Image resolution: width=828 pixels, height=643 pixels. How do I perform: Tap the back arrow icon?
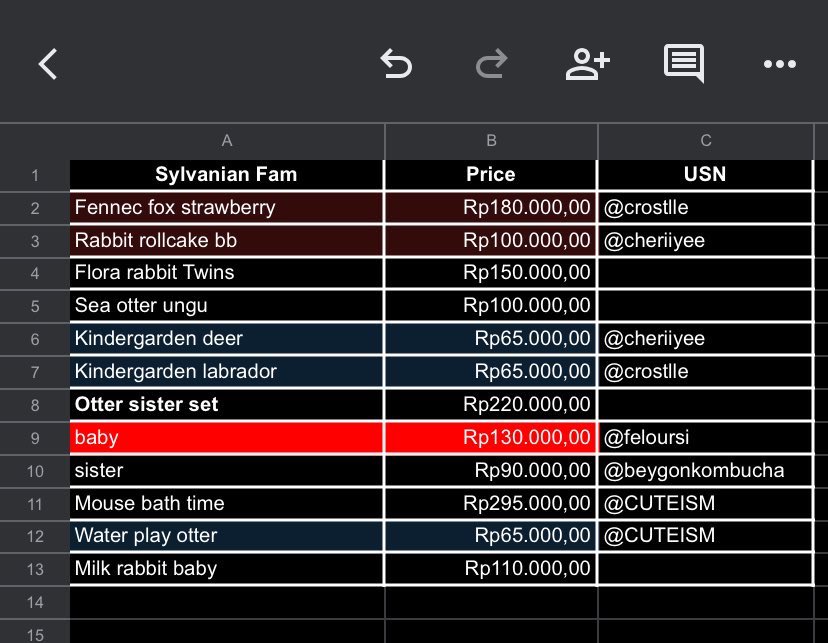[48, 64]
